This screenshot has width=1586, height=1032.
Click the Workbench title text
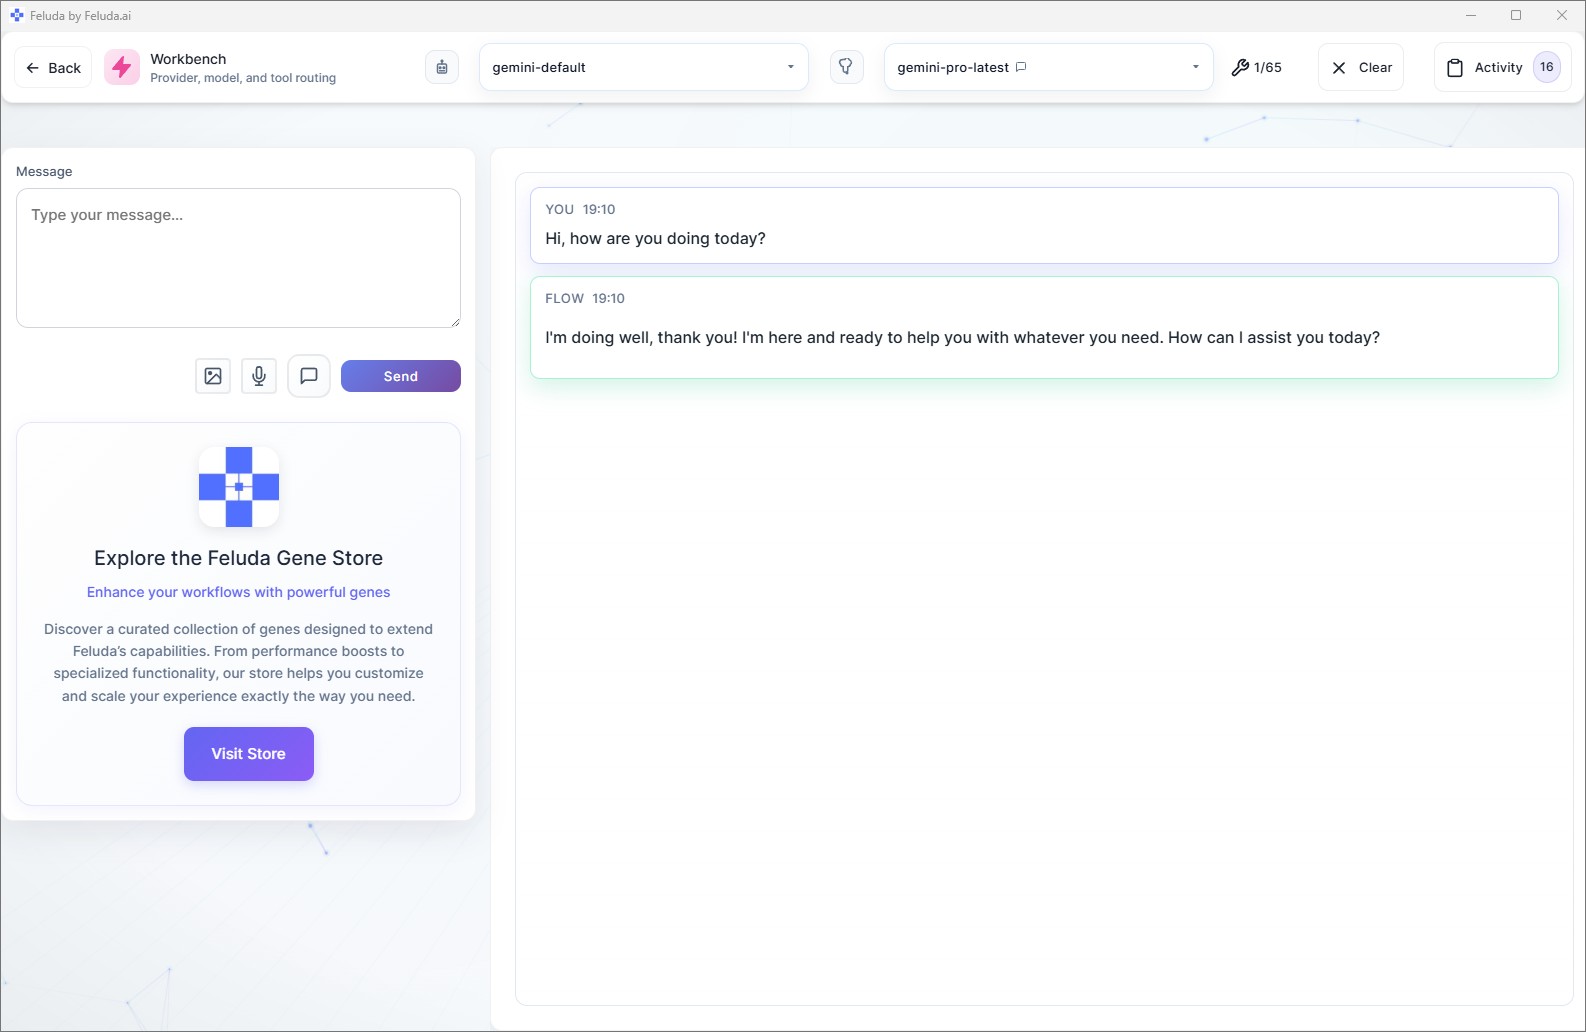(188, 59)
